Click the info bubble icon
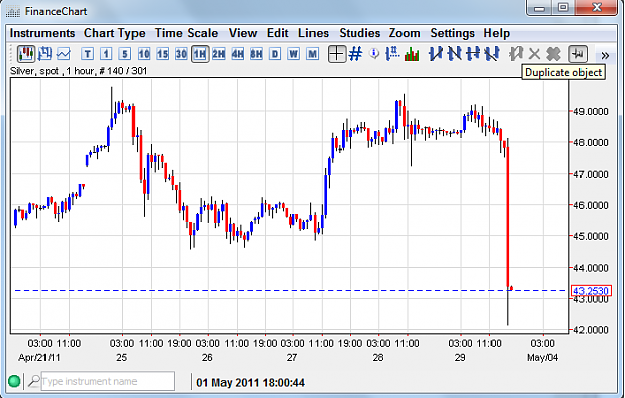This screenshot has width=625, height=398. (x=374, y=53)
